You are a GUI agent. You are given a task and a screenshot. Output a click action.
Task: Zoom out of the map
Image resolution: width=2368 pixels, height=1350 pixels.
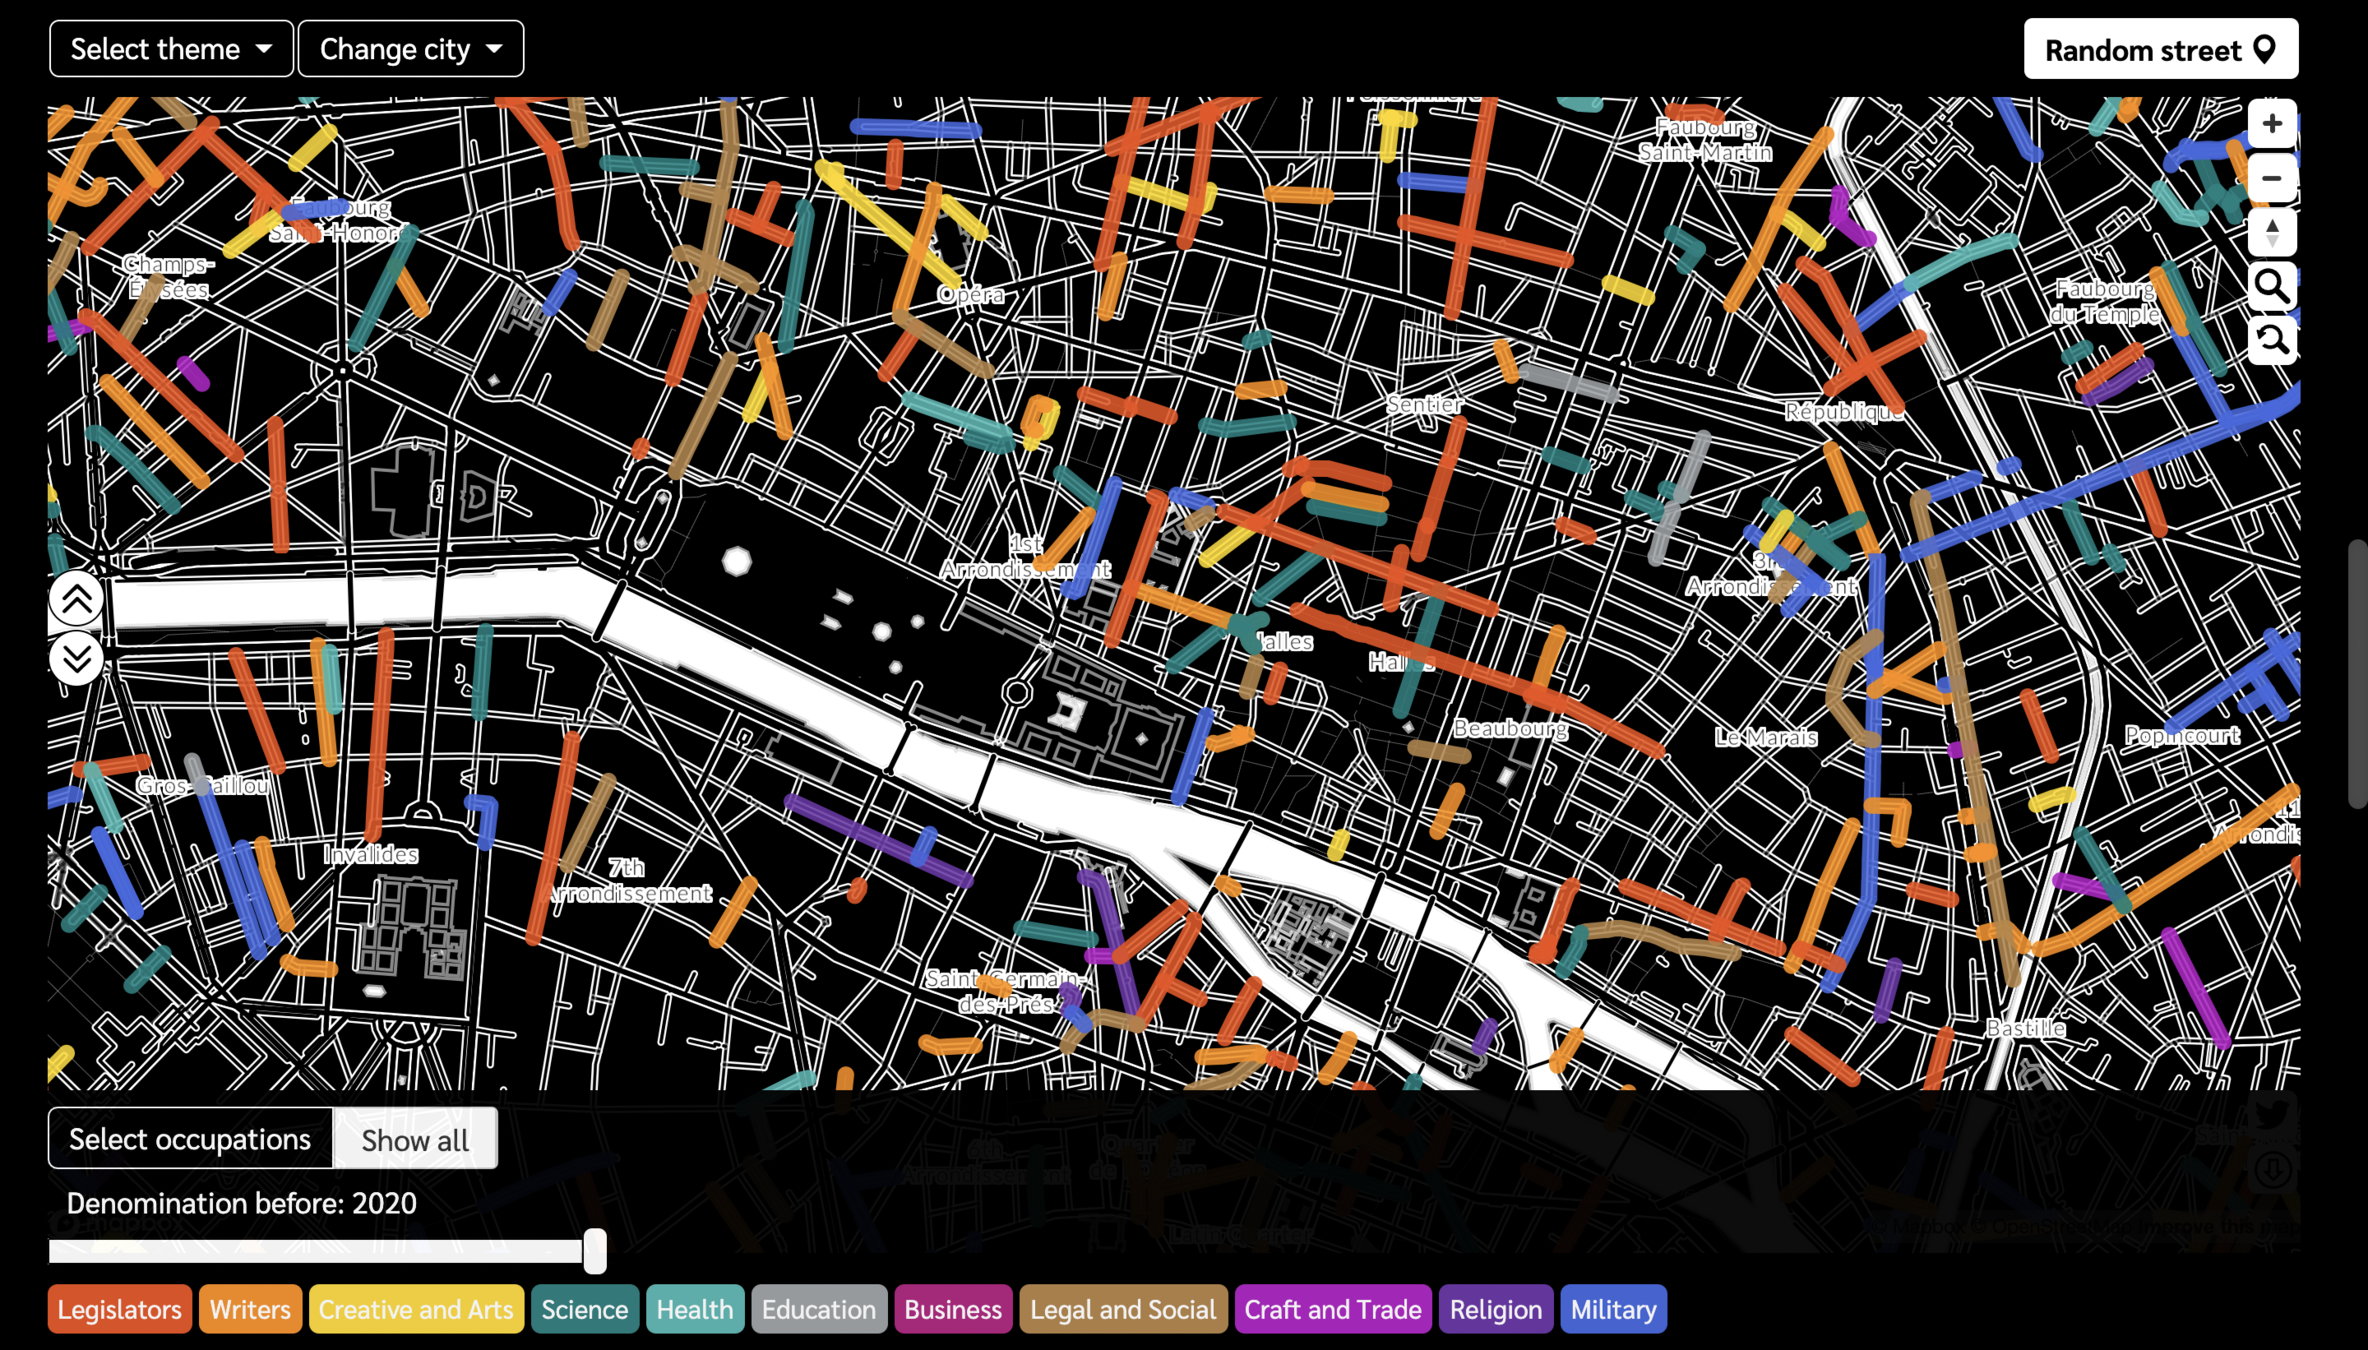click(2271, 178)
